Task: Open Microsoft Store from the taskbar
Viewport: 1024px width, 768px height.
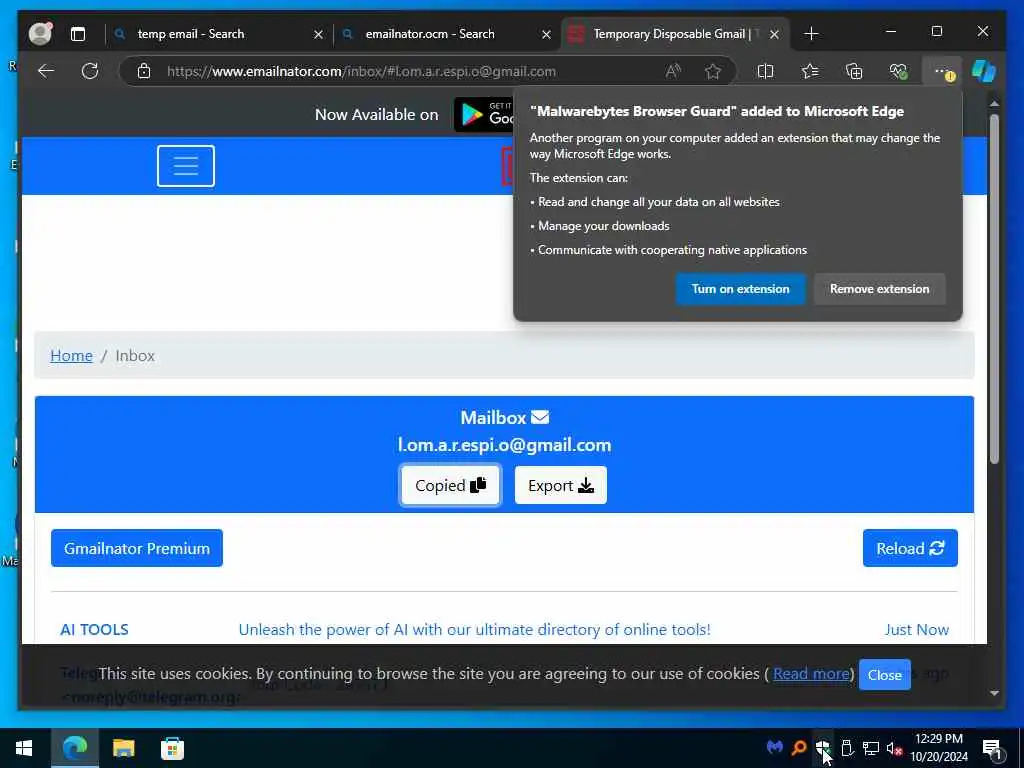Action: pos(172,748)
